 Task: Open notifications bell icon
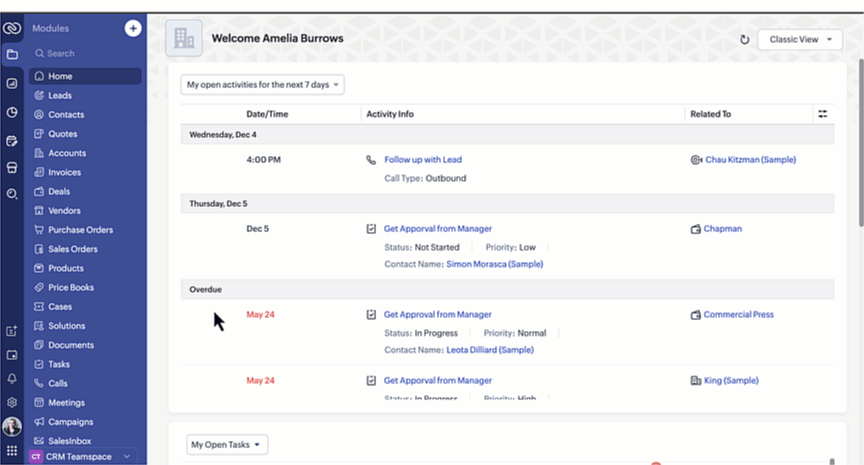coord(12,379)
